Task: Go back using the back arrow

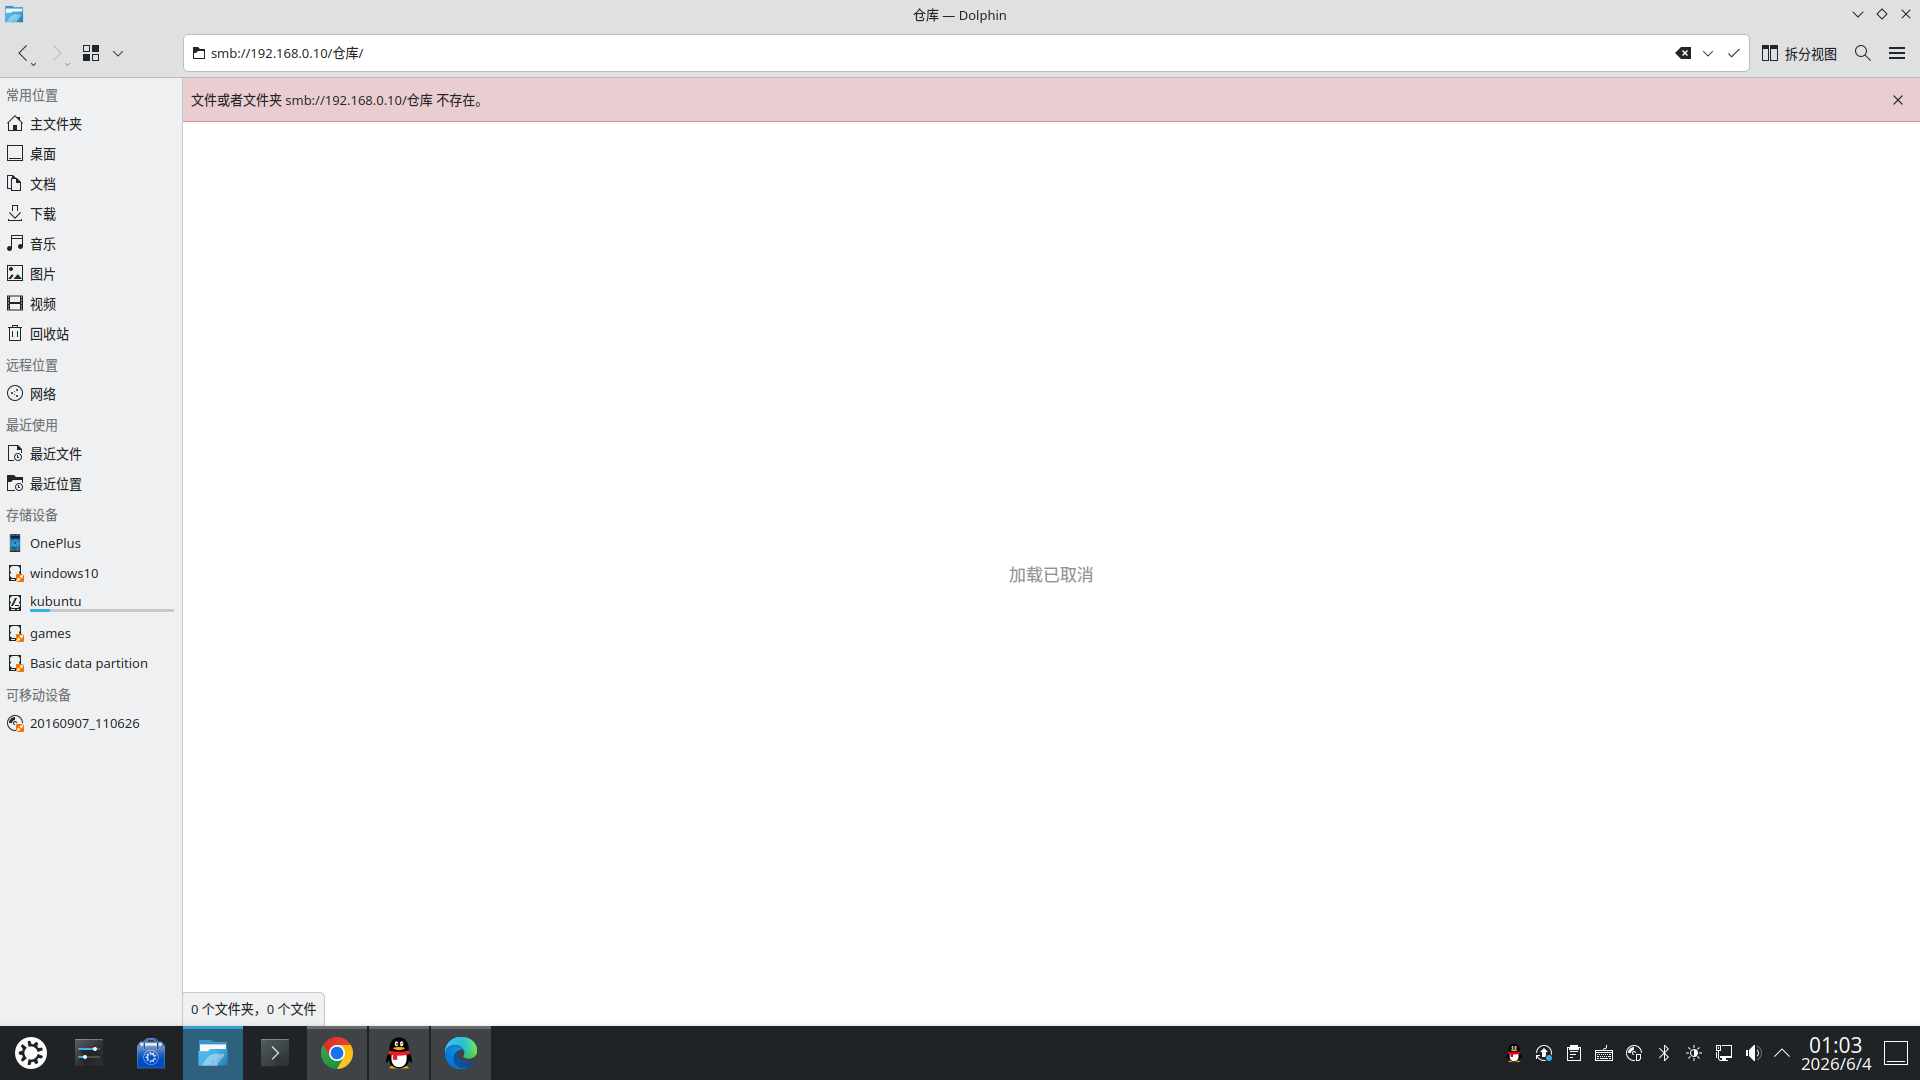Action: click(24, 53)
